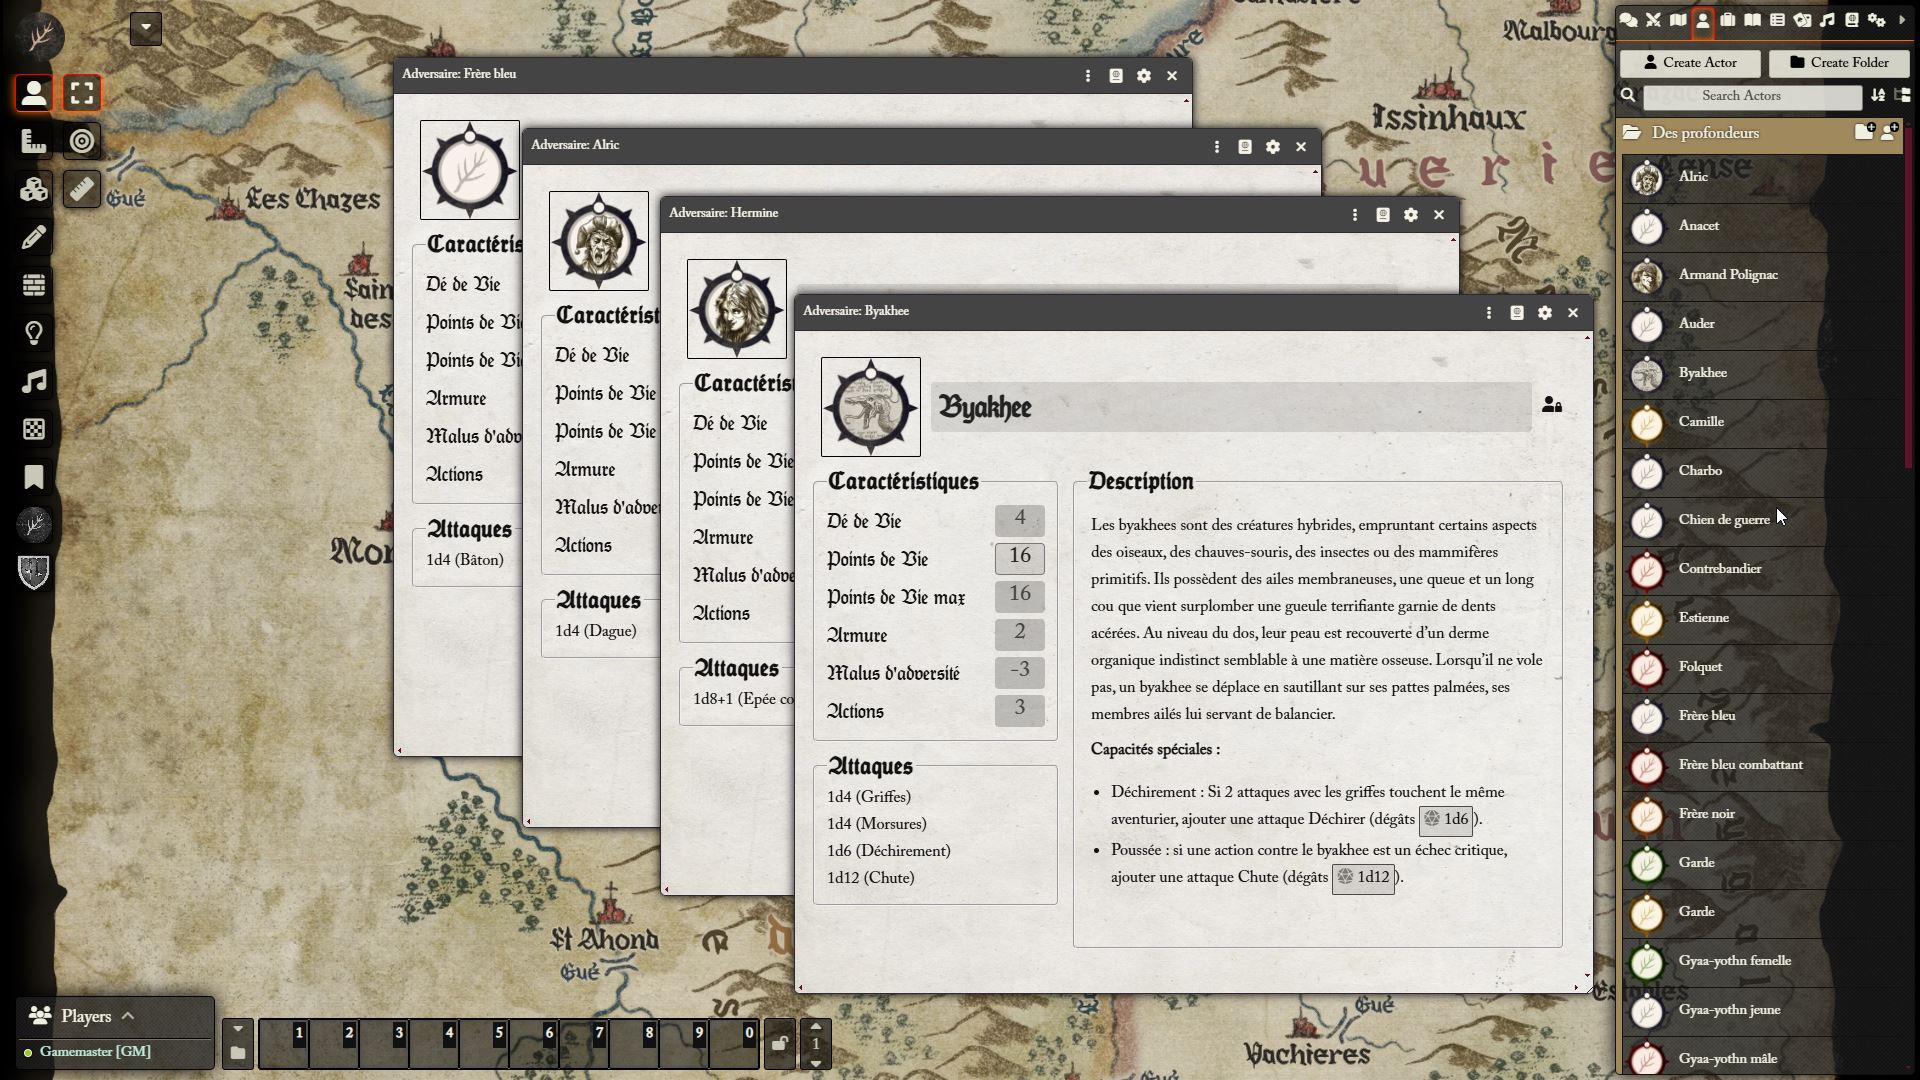This screenshot has width=1920, height=1080.
Task: Click the 1d12 dice roll link
Action: [1363, 878]
